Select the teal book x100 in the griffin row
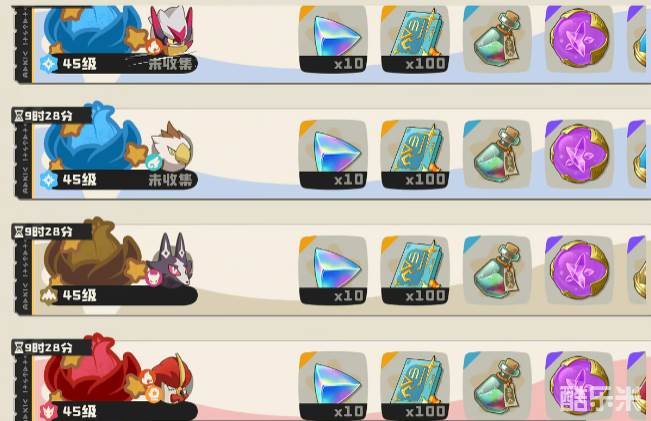 (415, 154)
